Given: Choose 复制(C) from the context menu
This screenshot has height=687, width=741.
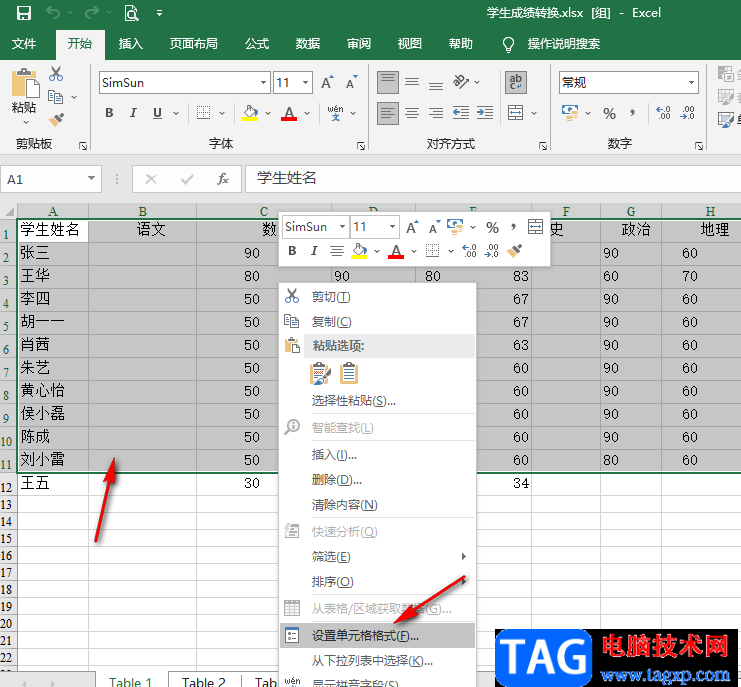Looking at the screenshot, I should 378,322.
